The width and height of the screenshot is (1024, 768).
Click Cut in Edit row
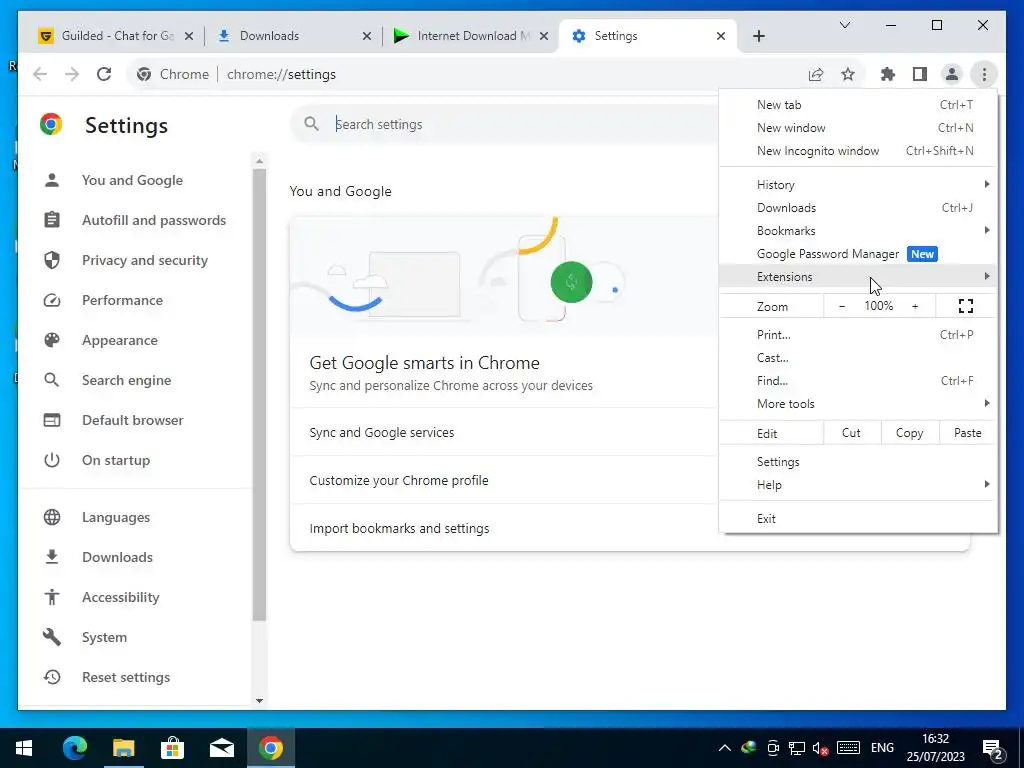pos(852,433)
